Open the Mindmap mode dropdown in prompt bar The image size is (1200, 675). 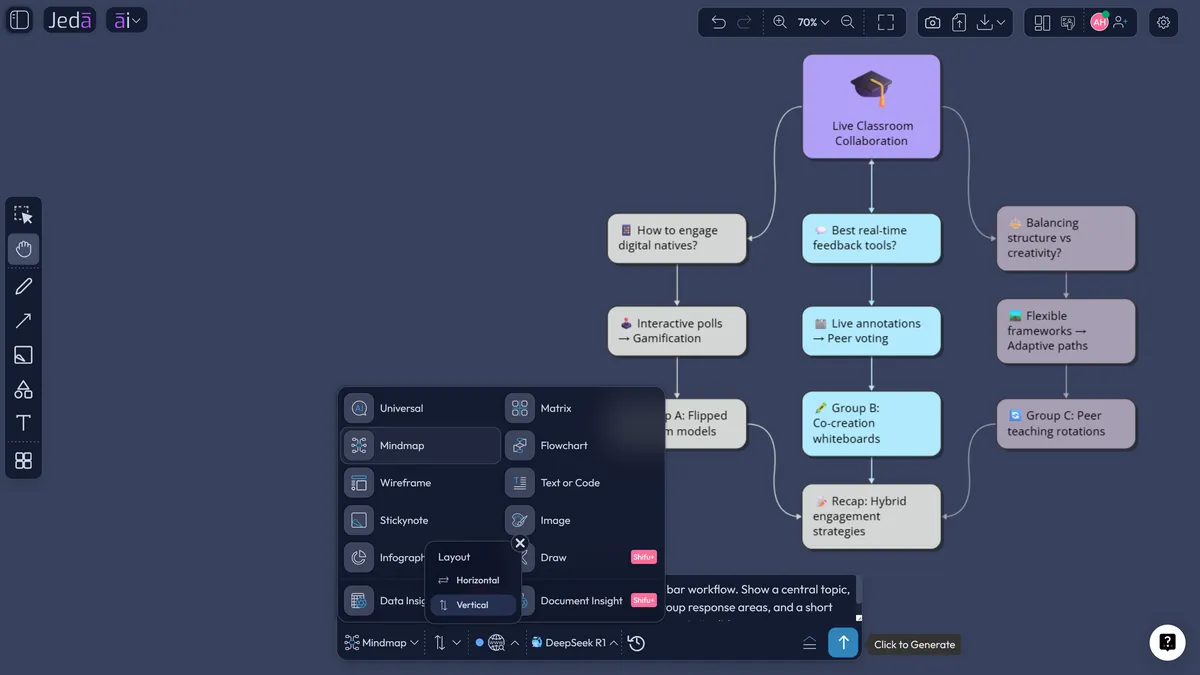click(x=381, y=643)
